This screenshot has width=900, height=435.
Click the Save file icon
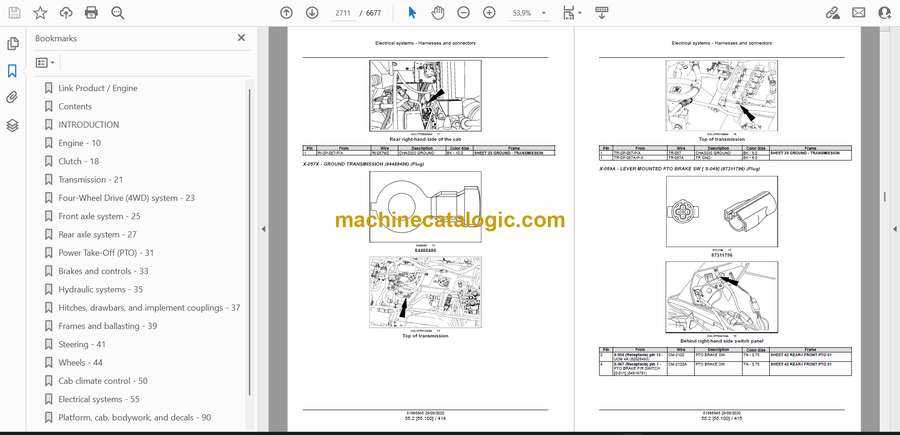tap(14, 13)
